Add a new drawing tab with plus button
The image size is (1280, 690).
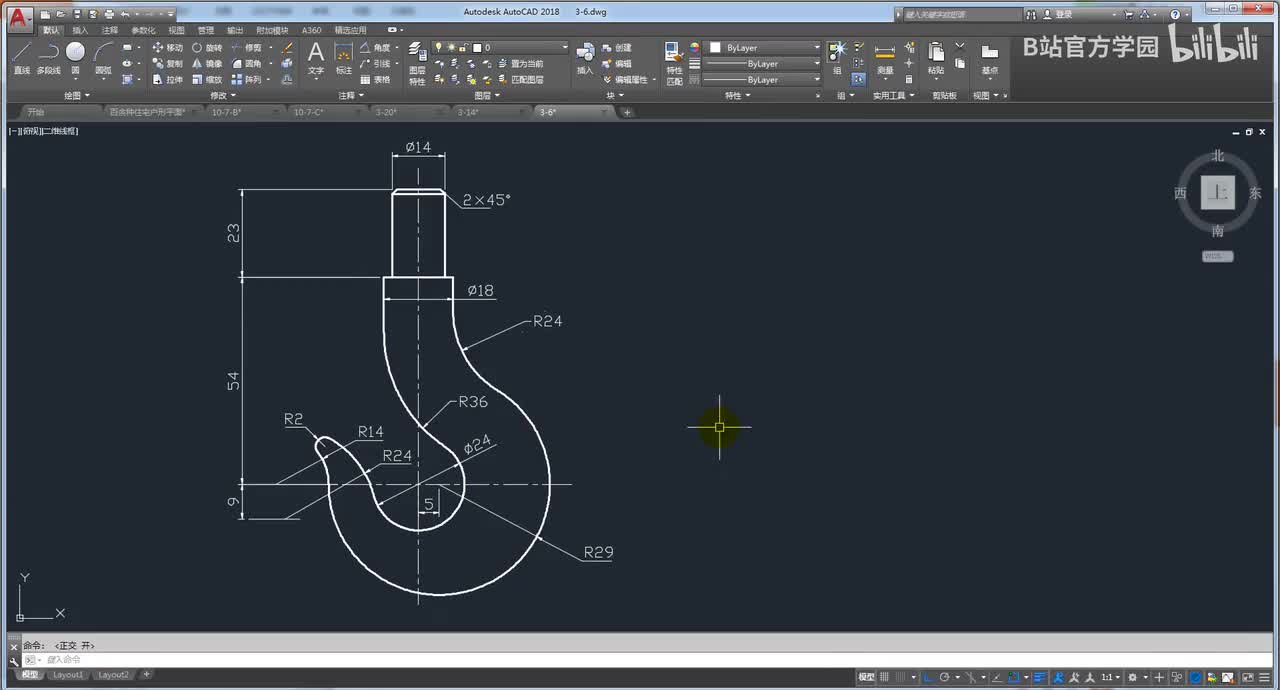click(627, 112)
